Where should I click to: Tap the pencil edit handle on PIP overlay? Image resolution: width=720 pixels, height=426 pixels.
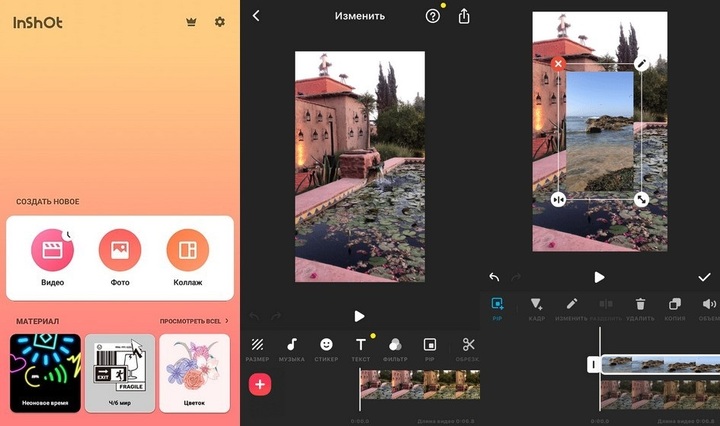(x=641, y=63)
